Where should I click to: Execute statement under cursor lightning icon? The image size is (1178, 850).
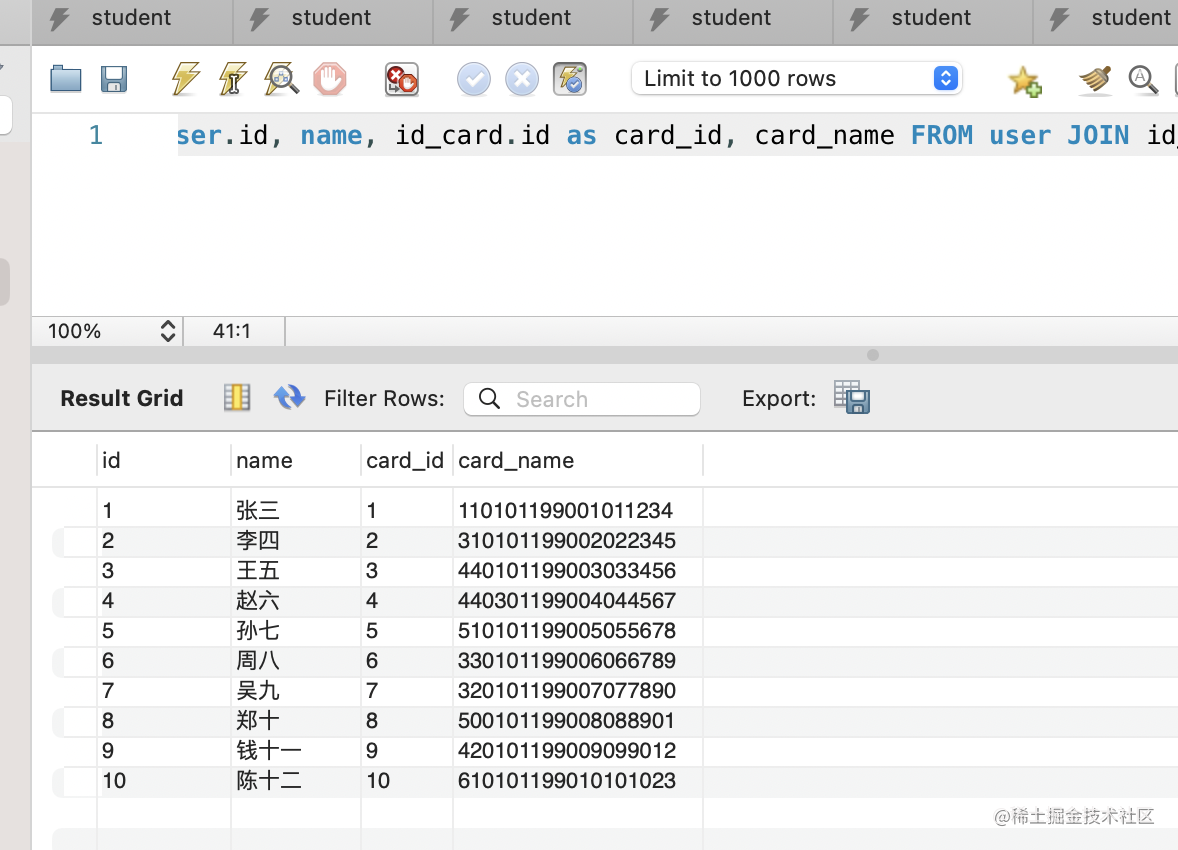coord(233,79)
